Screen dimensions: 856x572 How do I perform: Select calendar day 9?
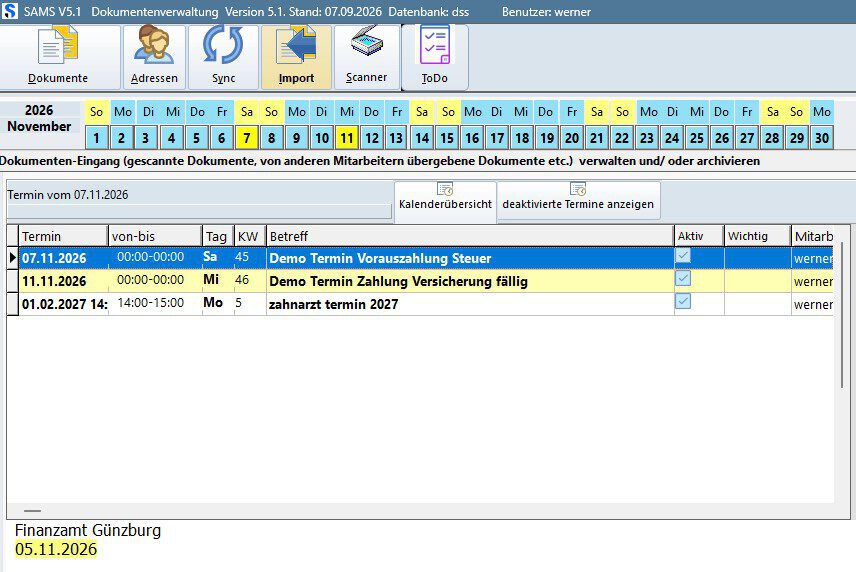point(296,138)
